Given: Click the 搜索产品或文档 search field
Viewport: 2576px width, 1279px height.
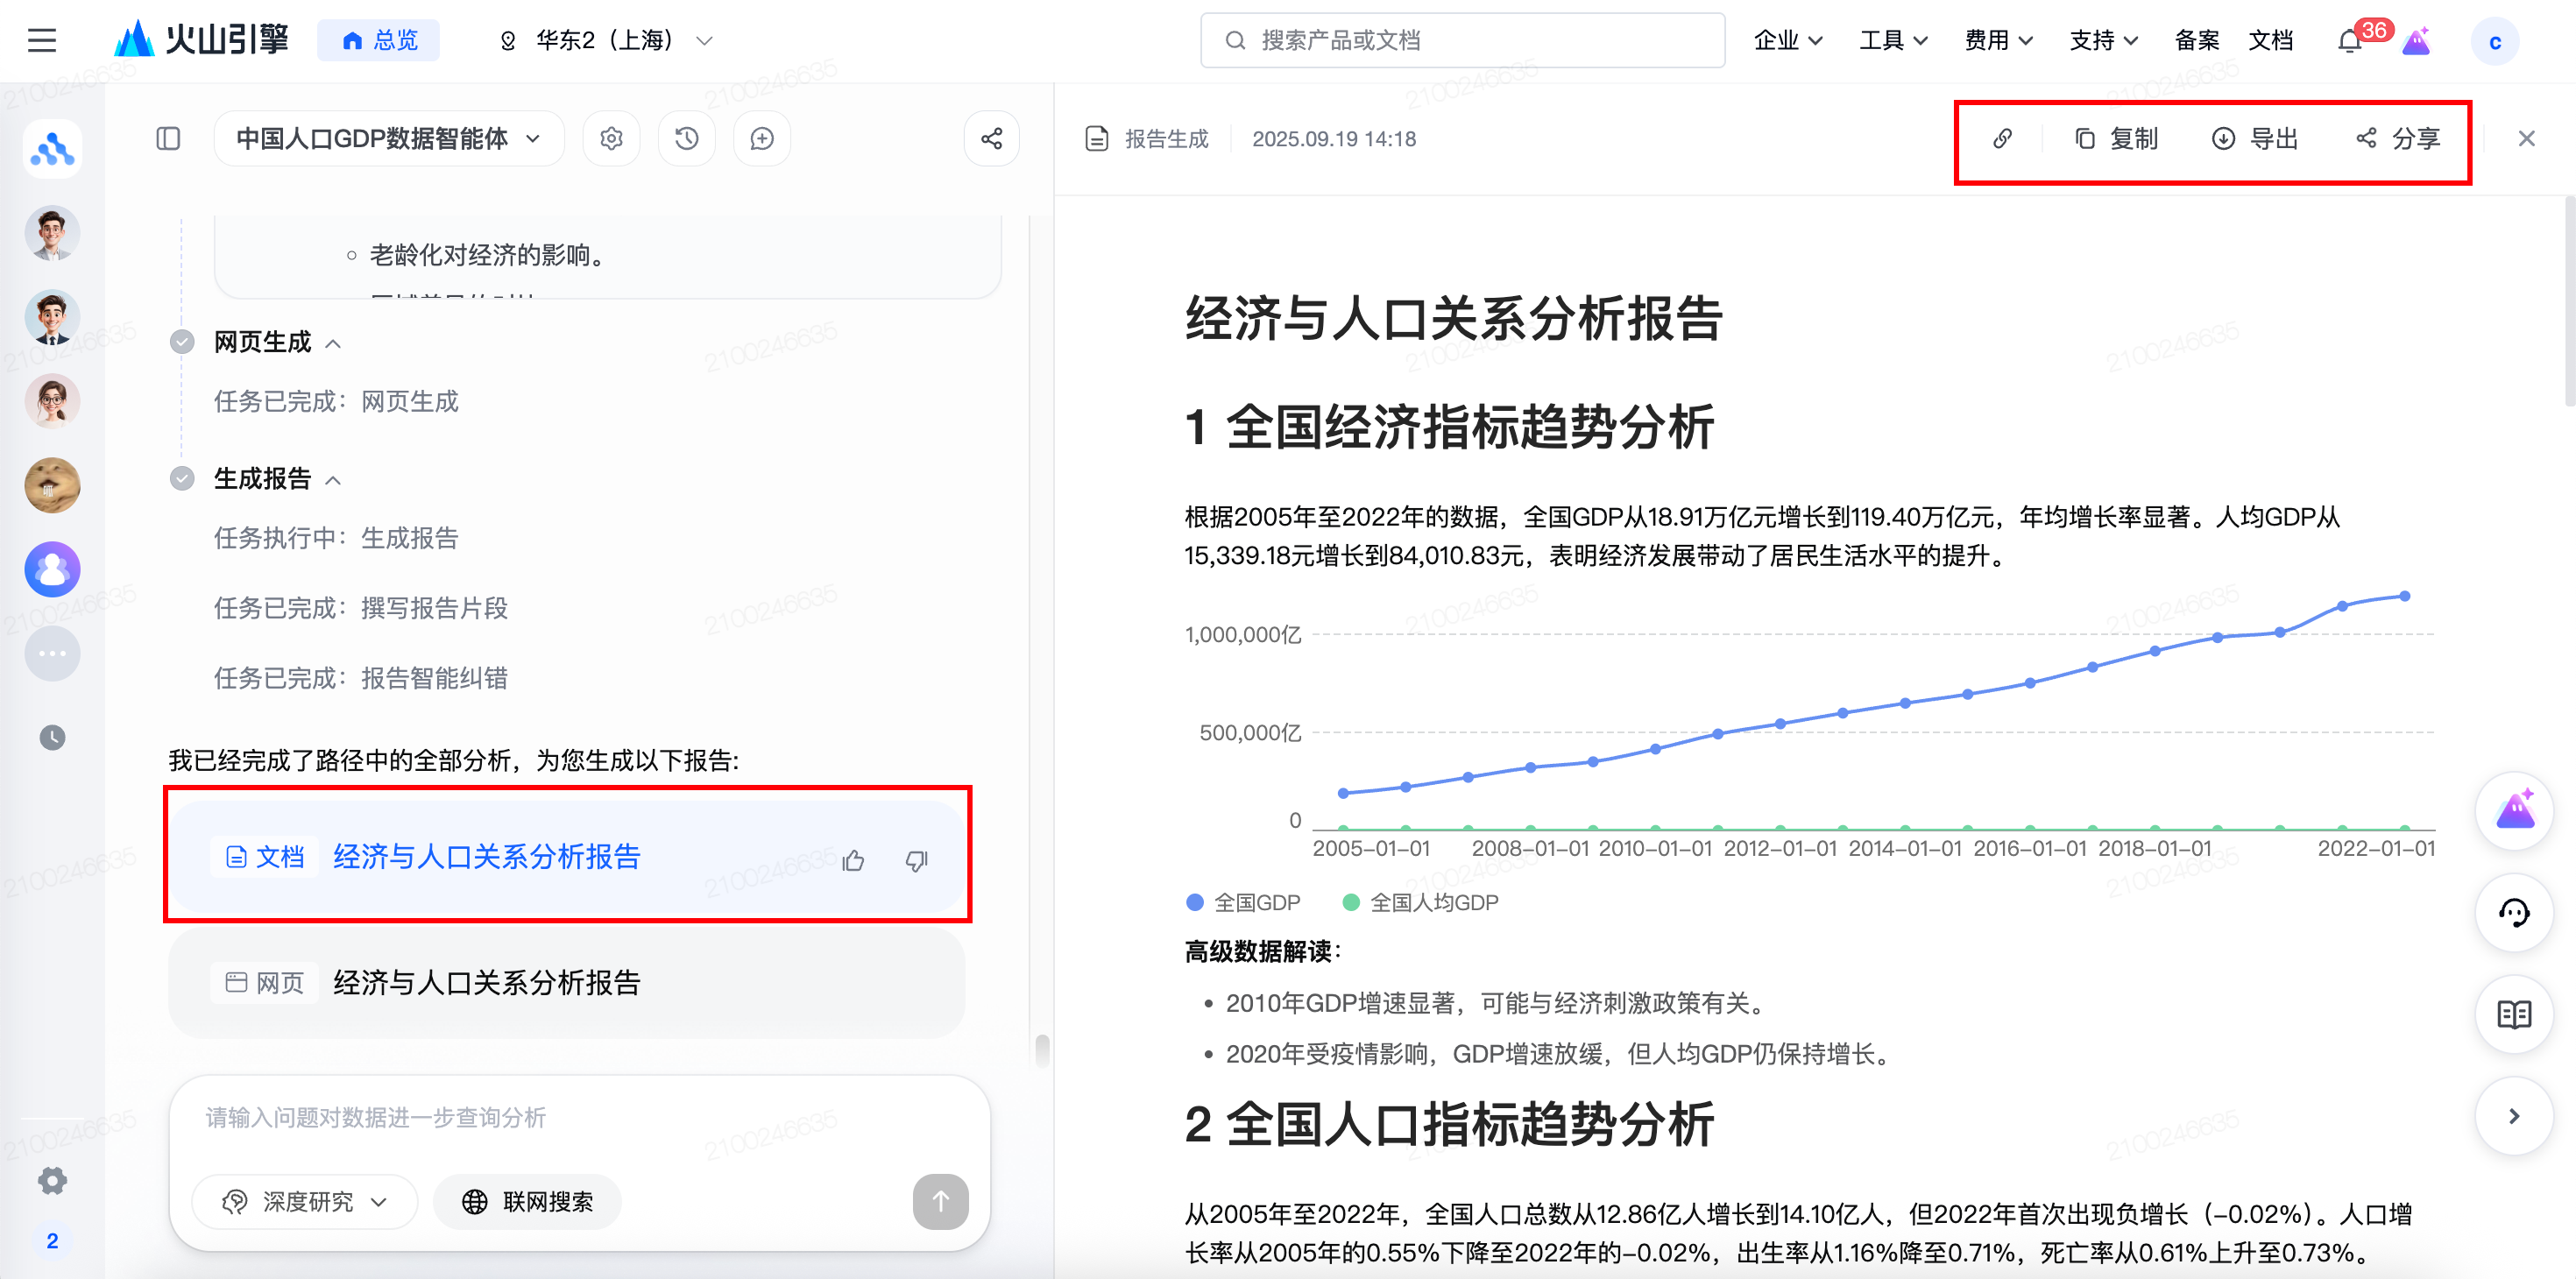Looking at the screenshot, I should [1461, 41].
